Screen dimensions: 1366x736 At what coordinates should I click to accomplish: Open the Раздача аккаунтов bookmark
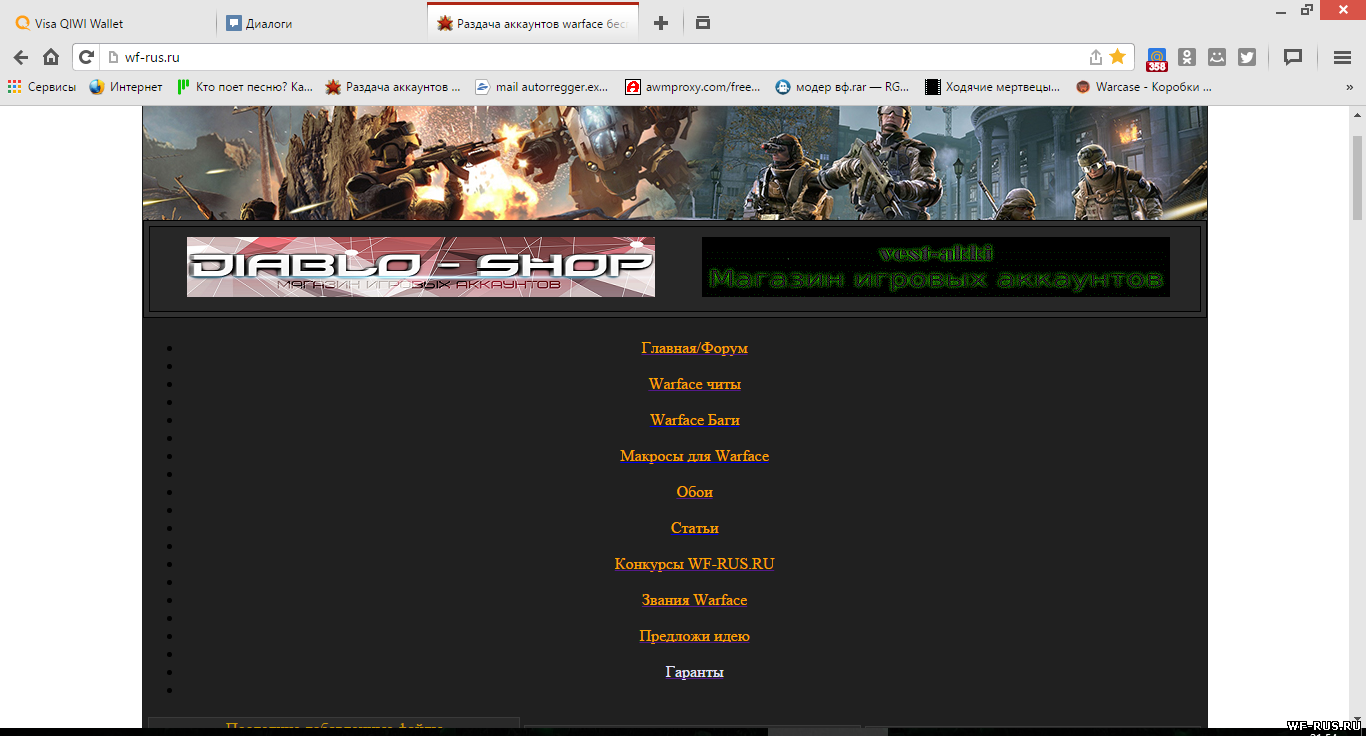point(393,87)
